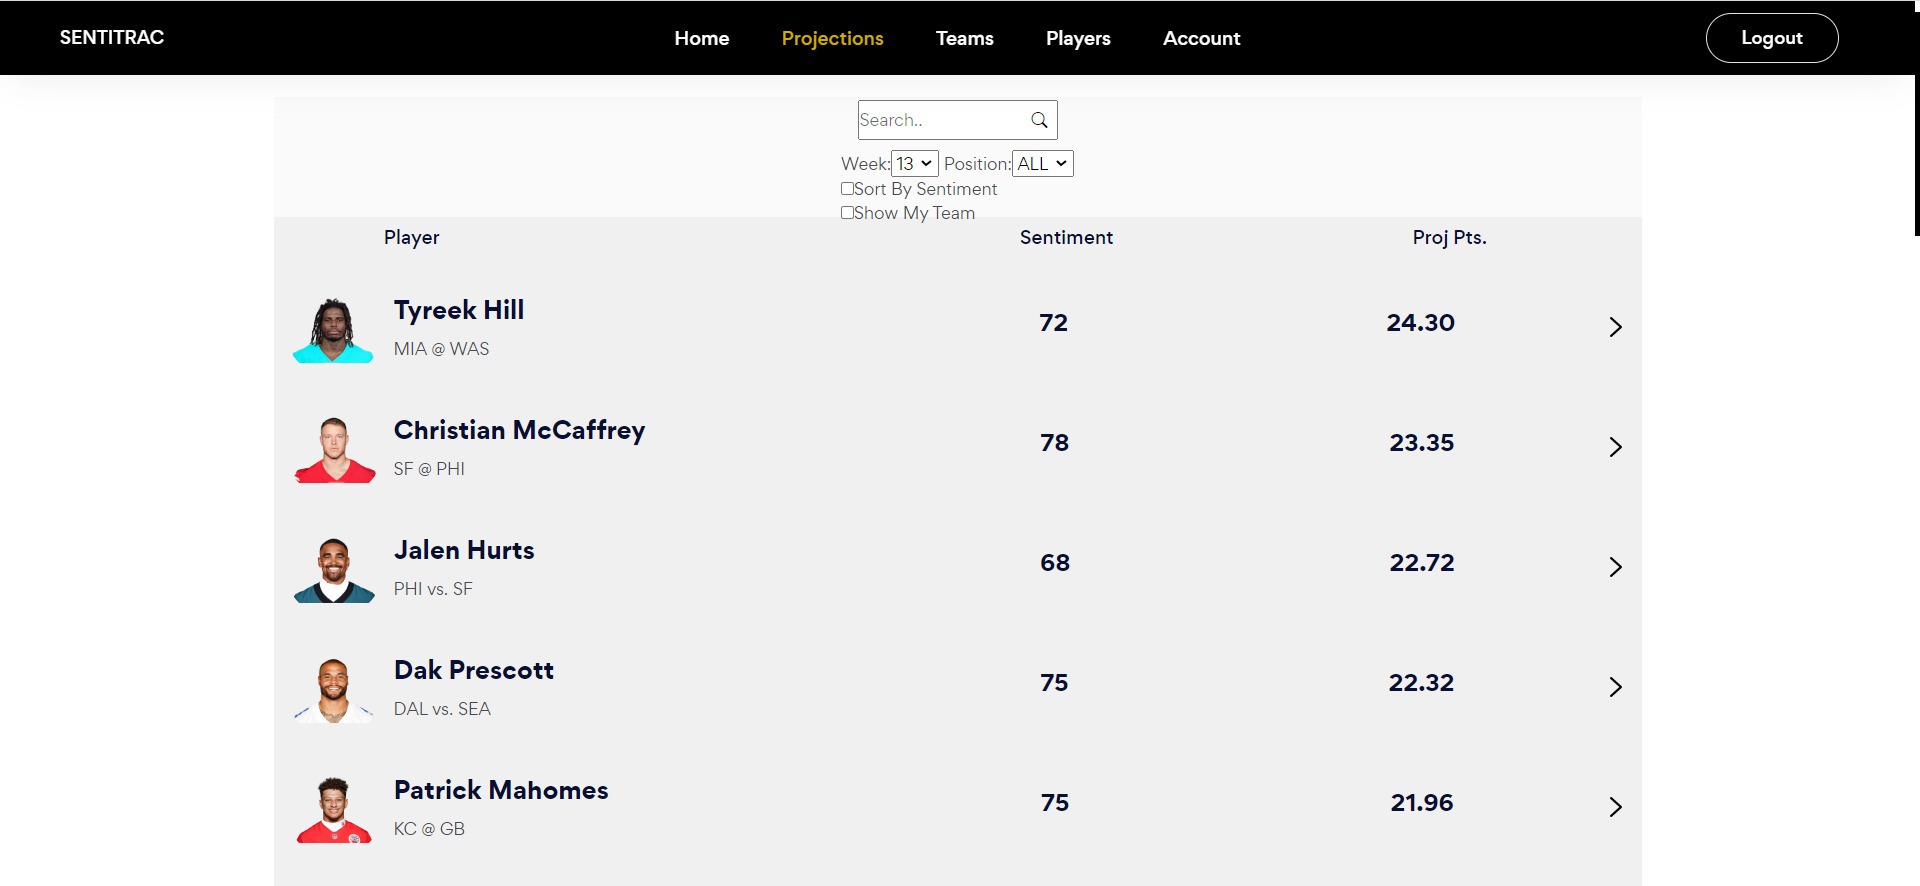
Task: Open the Account link in navbar
Action: click(1201, 38)
